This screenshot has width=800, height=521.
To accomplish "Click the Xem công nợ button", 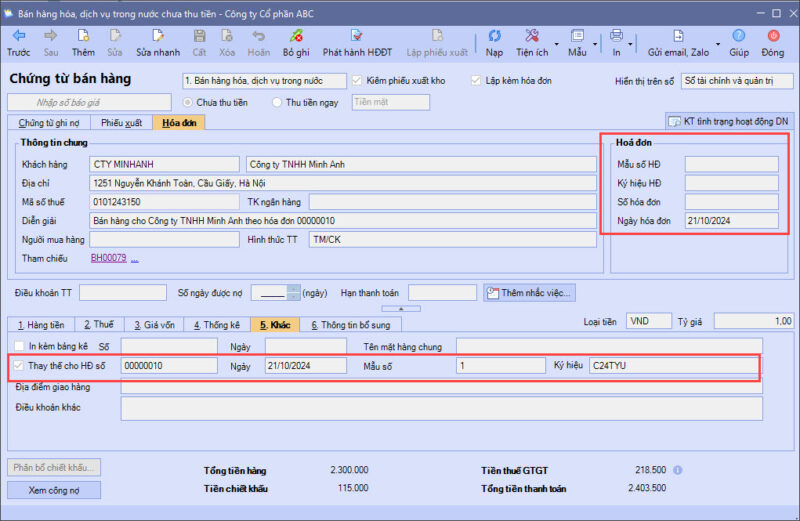I will [54, 490].
